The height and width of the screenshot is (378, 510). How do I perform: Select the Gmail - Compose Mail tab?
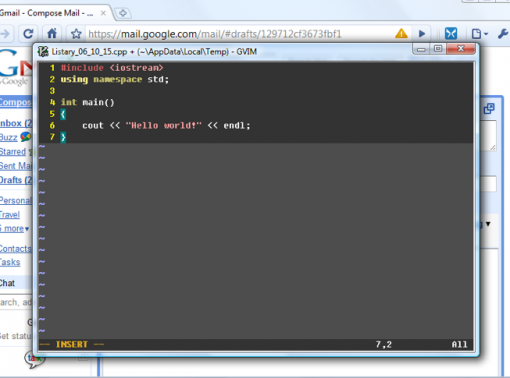point(47,13)
